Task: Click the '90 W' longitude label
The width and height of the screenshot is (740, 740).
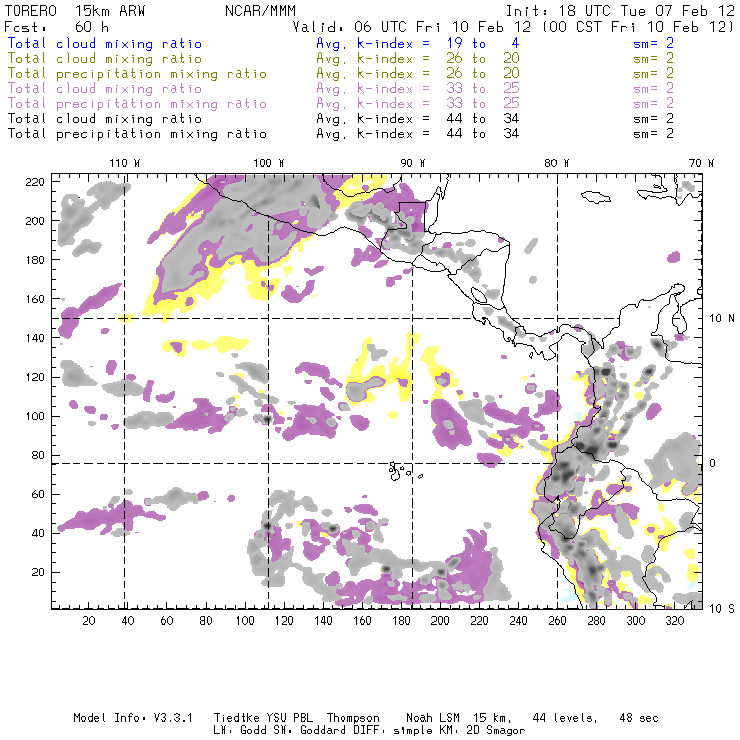Action: [x=413, y=163]
